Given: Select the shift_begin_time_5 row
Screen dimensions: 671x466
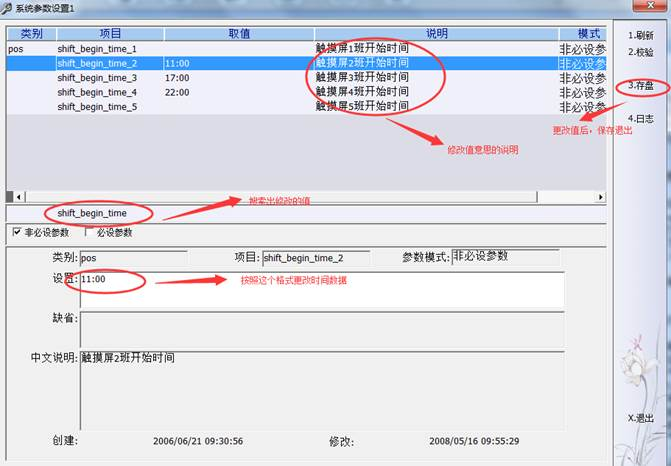Looking at the screenshot, I should 97,107.
